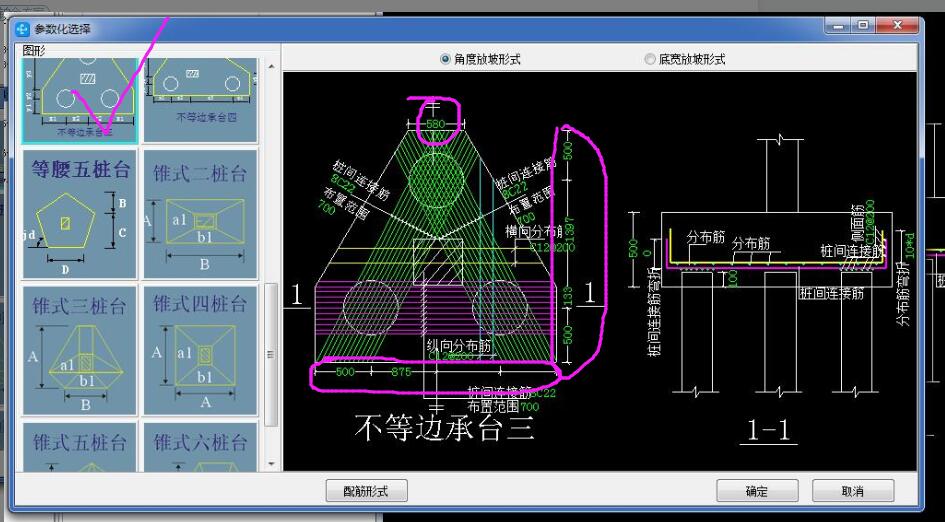
Task: Choose the 等腰五桩台 shape thumbnail
Action: pyautogui.click(x=80, y=213)
